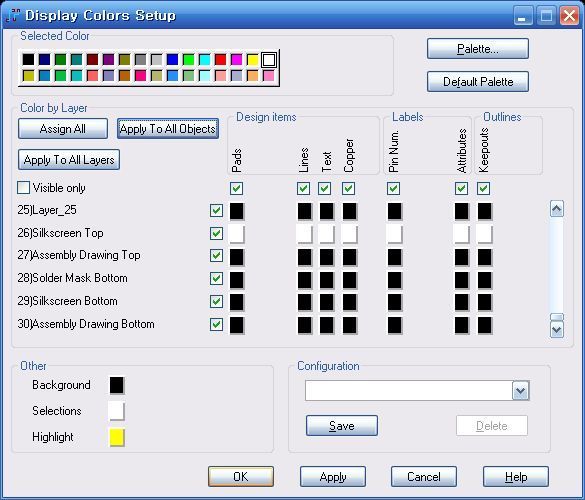Viewport: 585px width, 500px height.
Task: Toggle the Pads column checkbox
Action: (x=237, y=188)
